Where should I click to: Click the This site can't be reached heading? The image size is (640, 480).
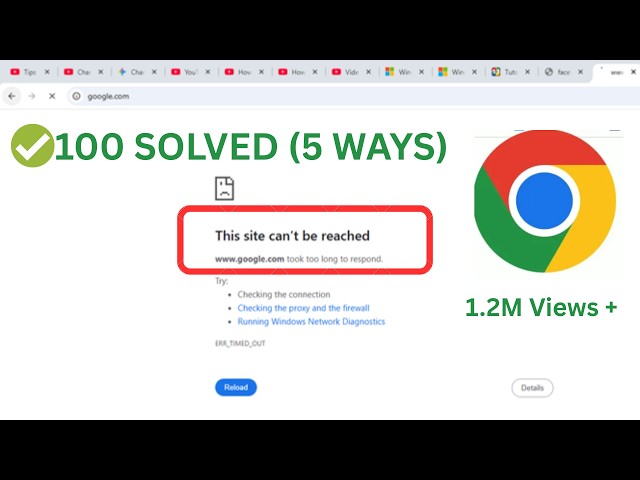pyautogui.click(x=292, y=236)
